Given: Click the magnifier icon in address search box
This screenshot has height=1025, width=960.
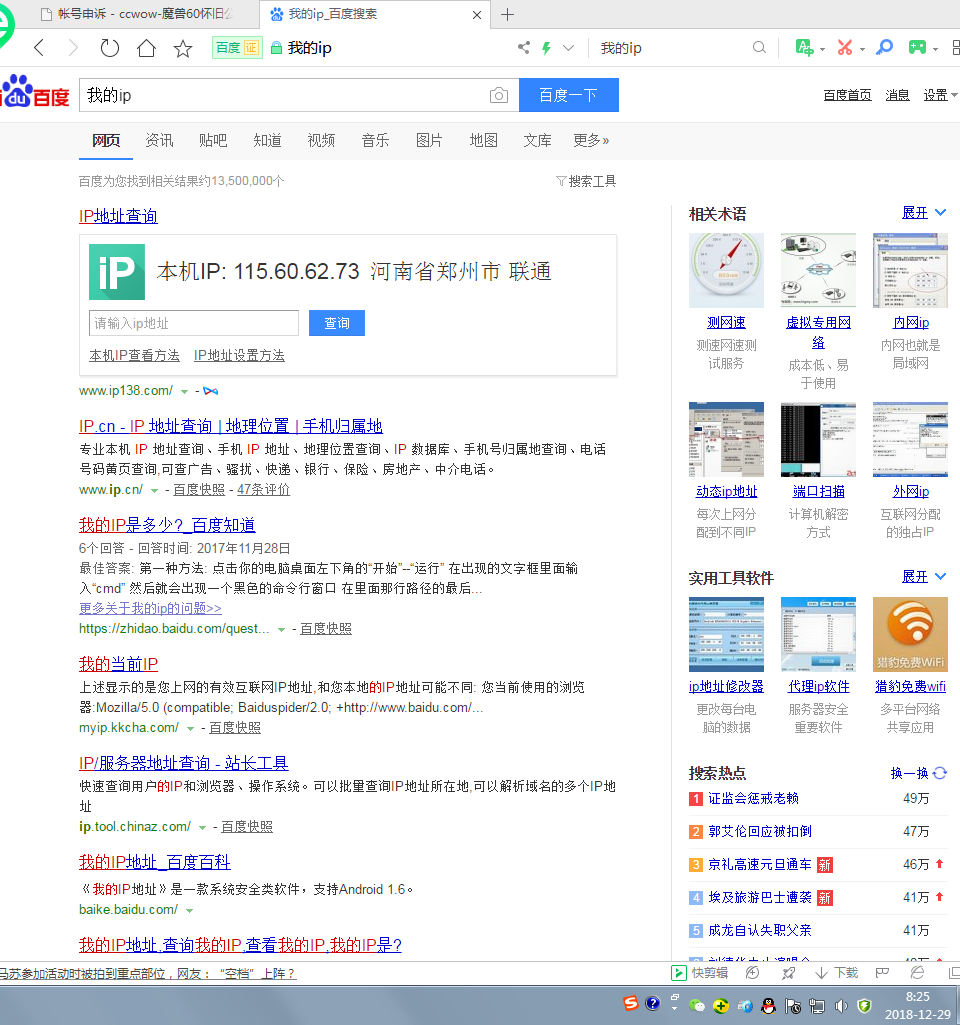Looking at the screenshot, I should click(760, 48).
